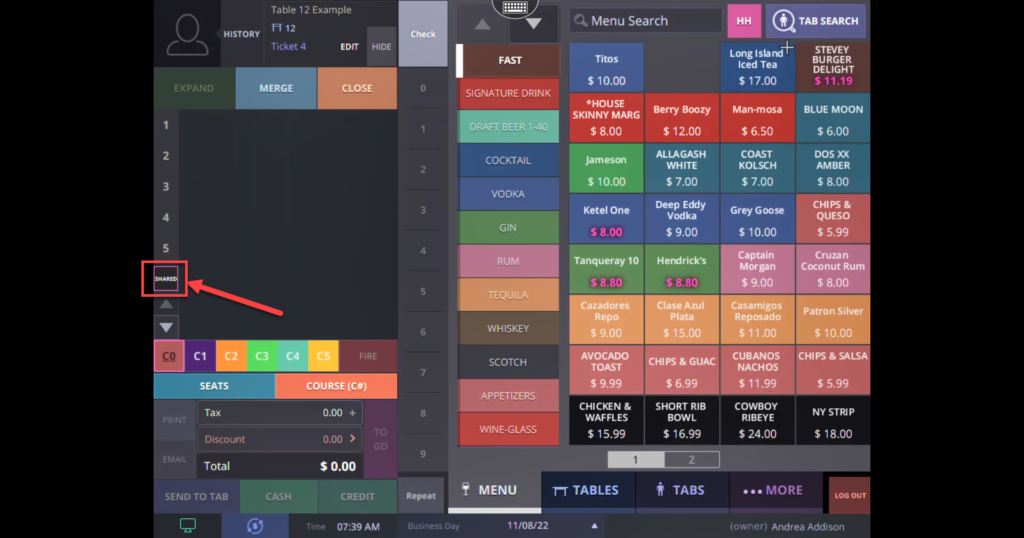Select the orange C2 course swatch

tap(231, 356)
